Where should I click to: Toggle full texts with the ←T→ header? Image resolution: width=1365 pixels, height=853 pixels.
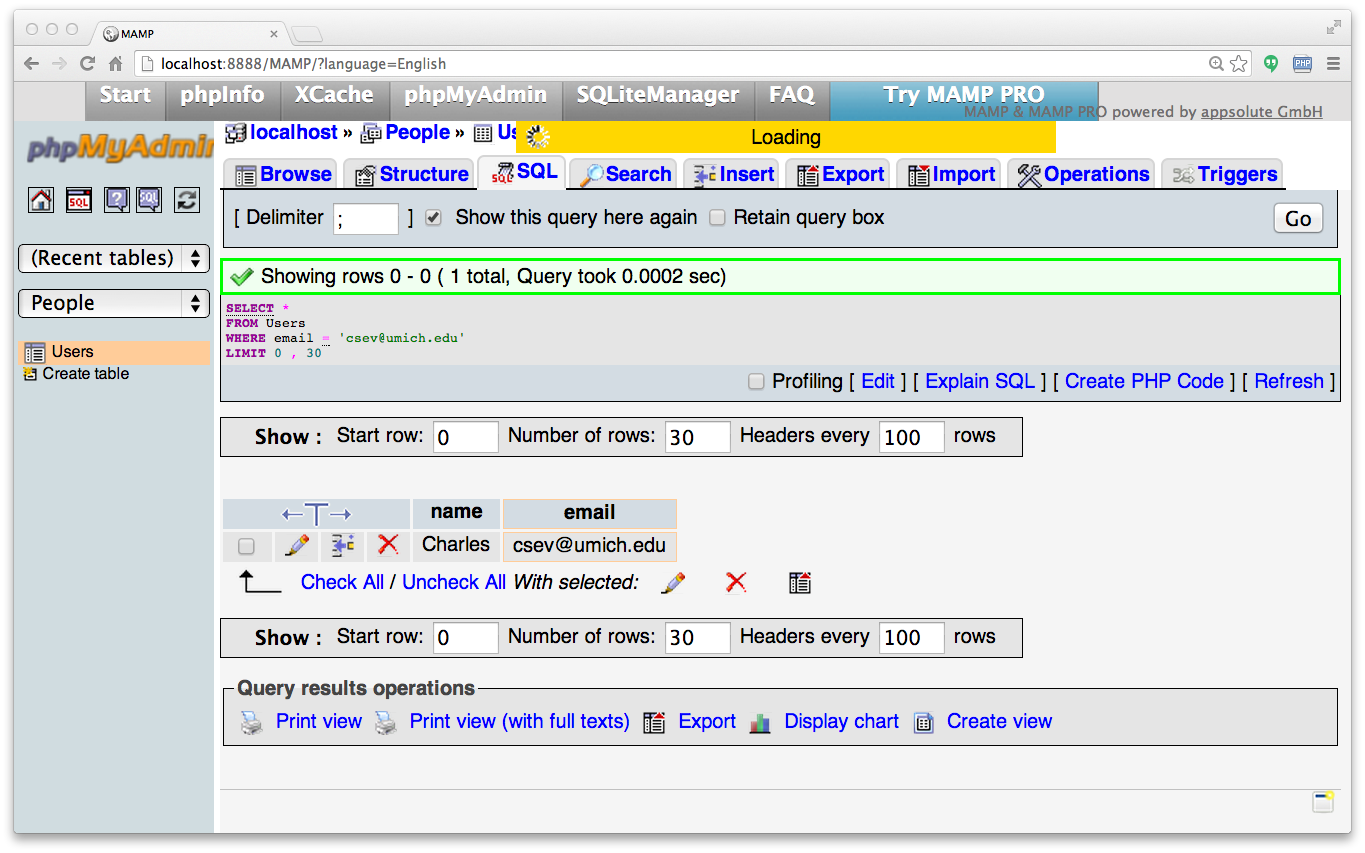pos(316,514)
